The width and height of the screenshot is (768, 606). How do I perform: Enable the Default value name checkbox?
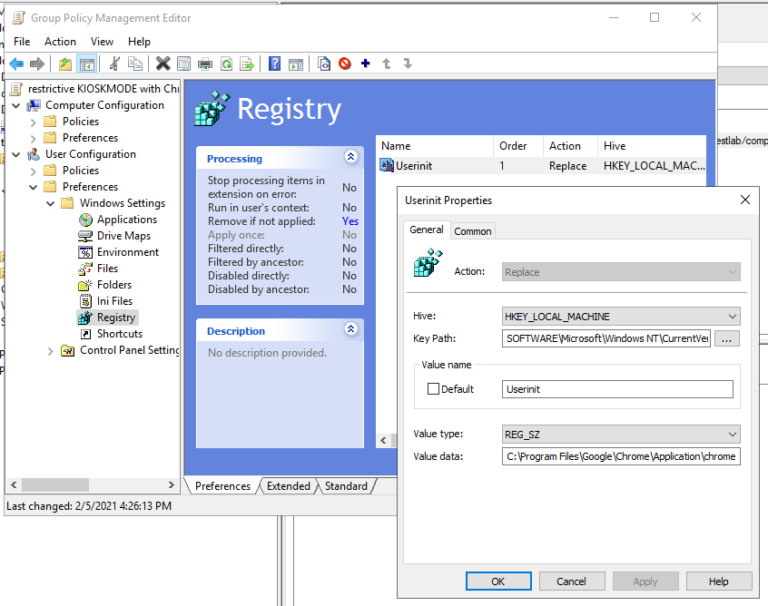433,389
